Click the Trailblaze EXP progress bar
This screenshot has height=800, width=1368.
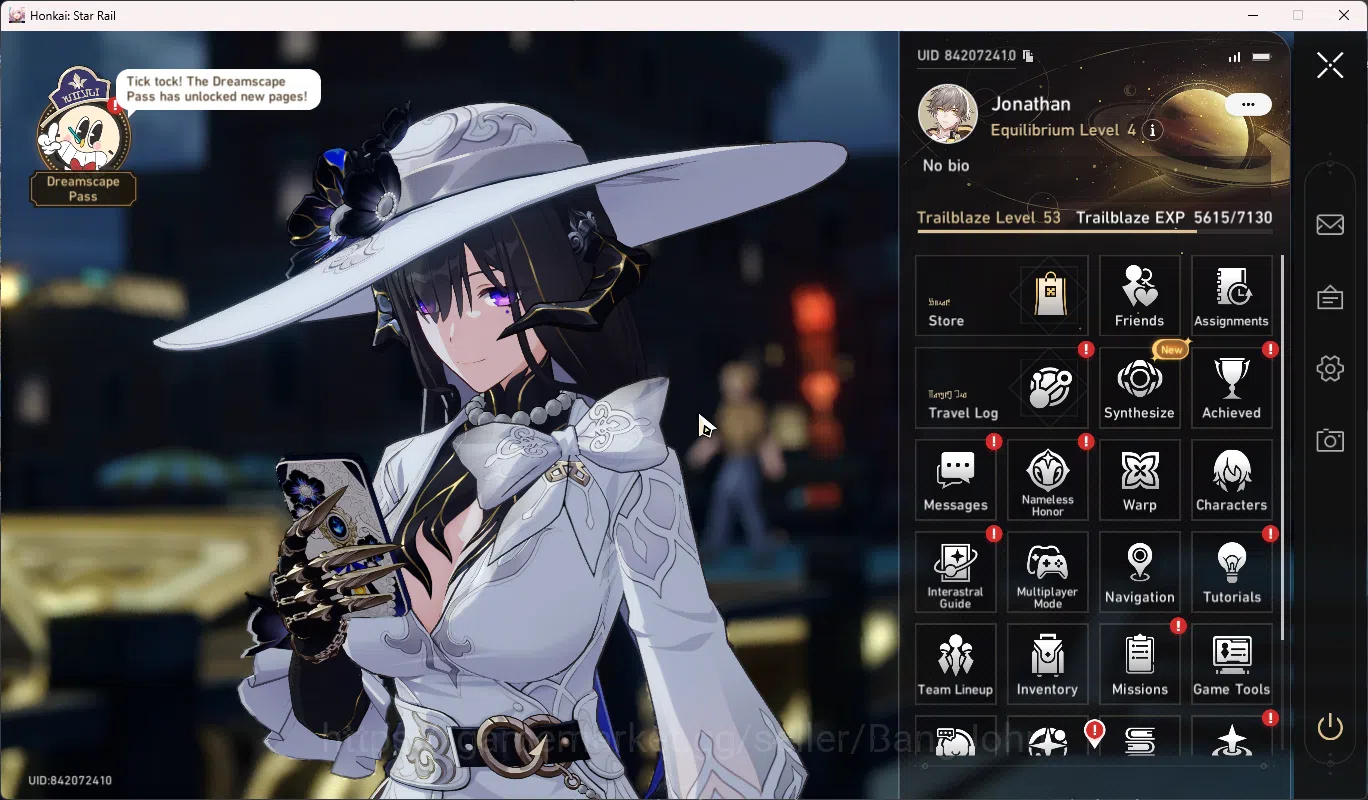1095,232
